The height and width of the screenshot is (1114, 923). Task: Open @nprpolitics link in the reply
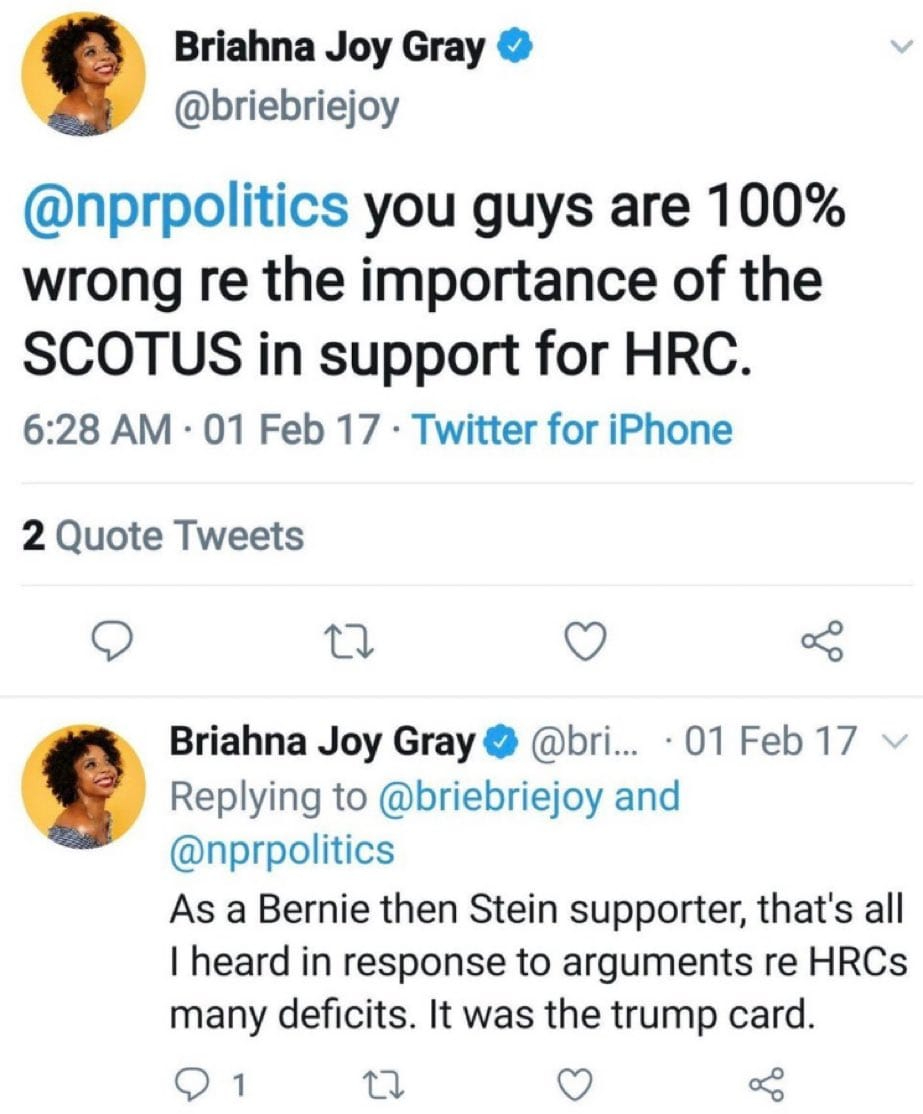pos(283,851)
